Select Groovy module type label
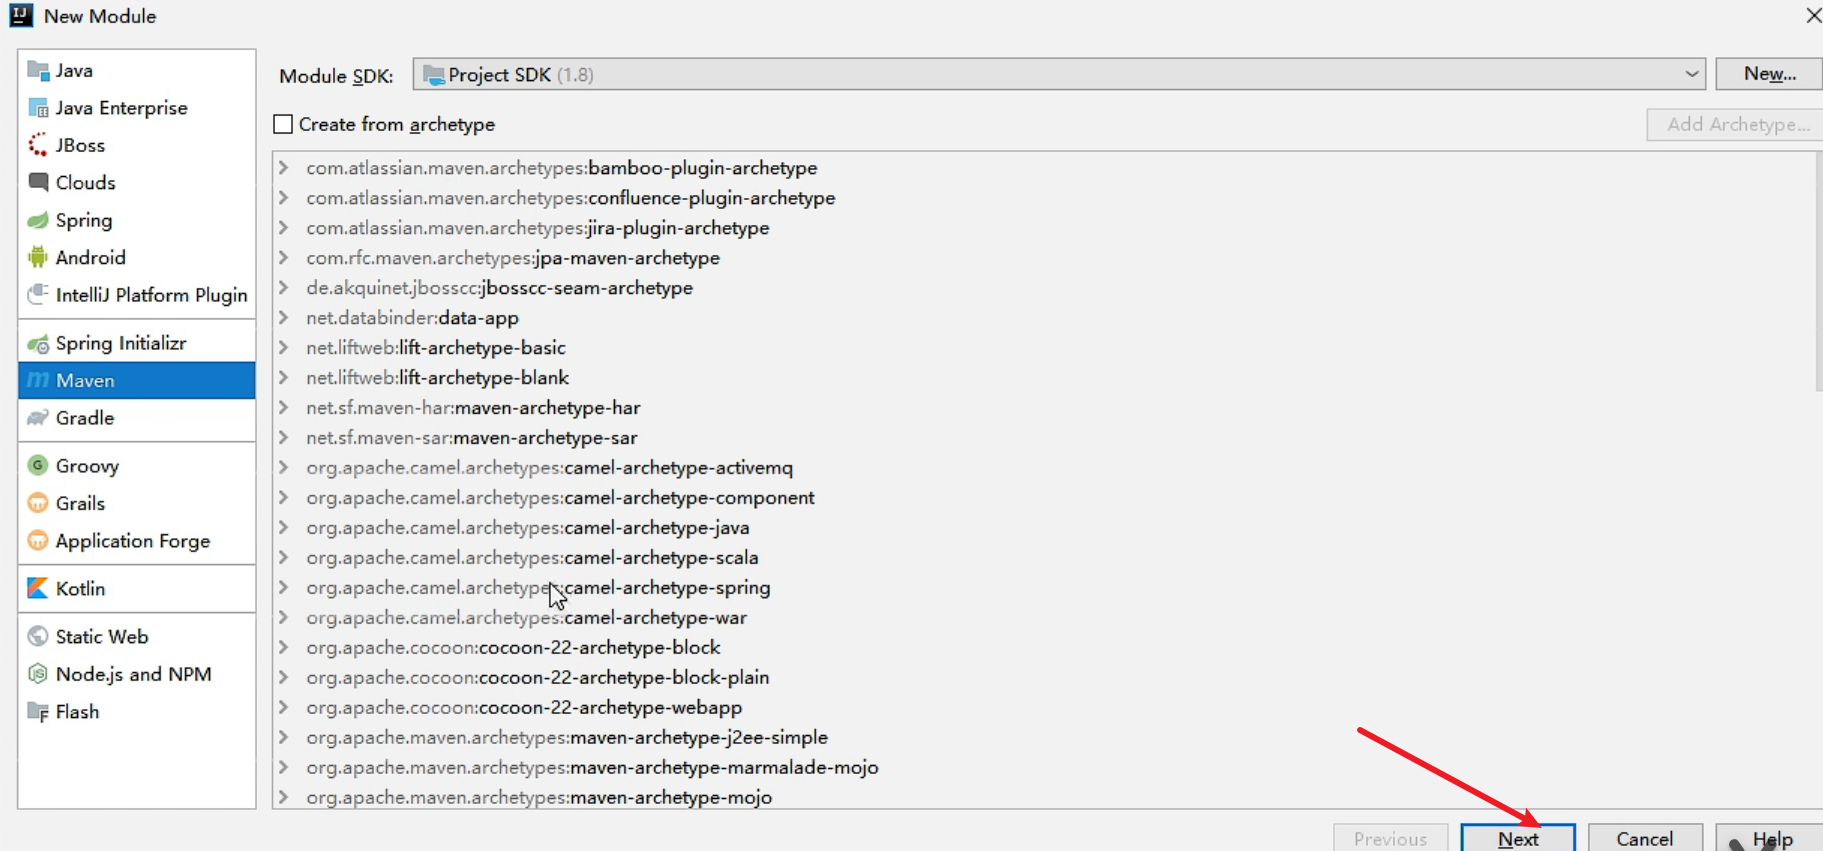 click(x=87, y=466)
